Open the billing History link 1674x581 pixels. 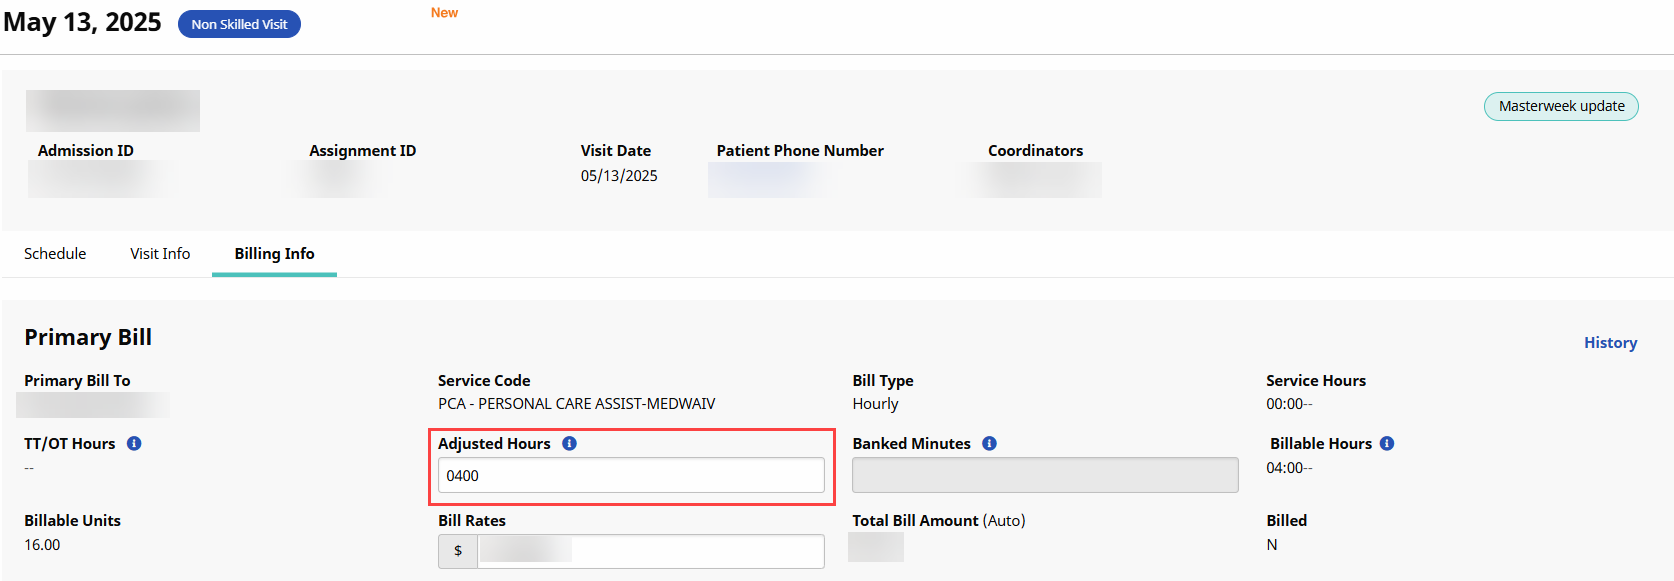(x=1610, y=343)
